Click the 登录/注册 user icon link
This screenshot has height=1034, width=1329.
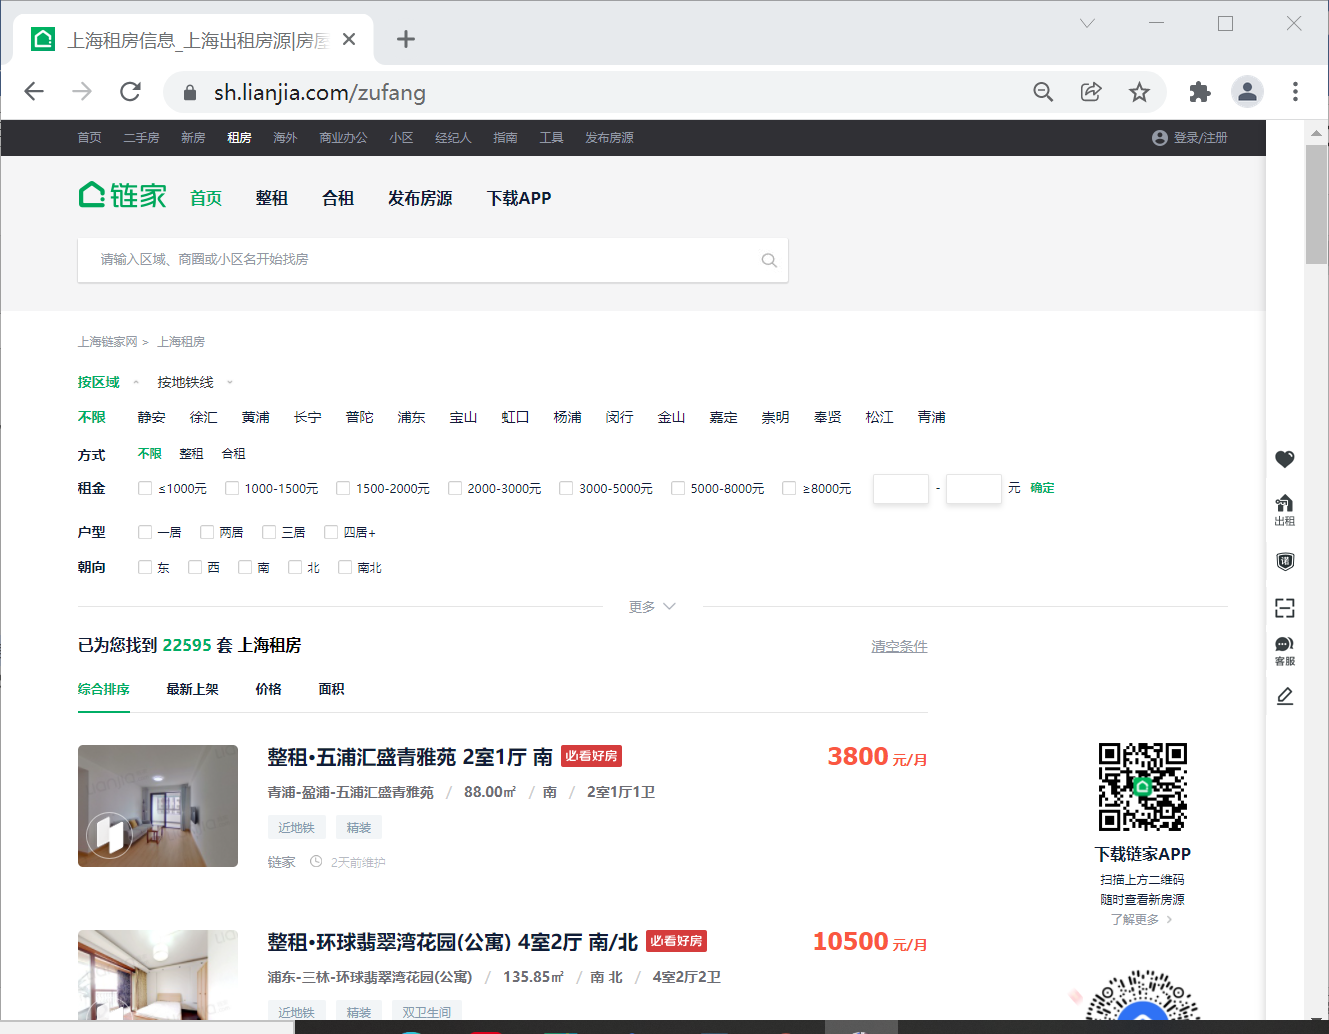pyautogui.click(x=1190, y=138)
